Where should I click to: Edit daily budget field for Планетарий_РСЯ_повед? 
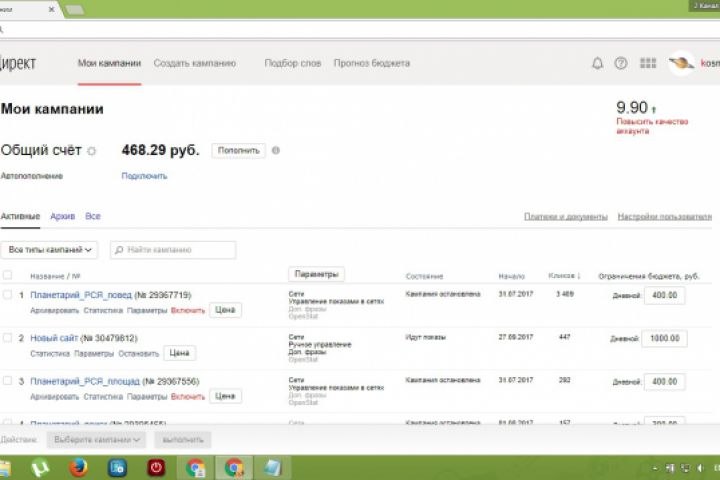(664, 295)
